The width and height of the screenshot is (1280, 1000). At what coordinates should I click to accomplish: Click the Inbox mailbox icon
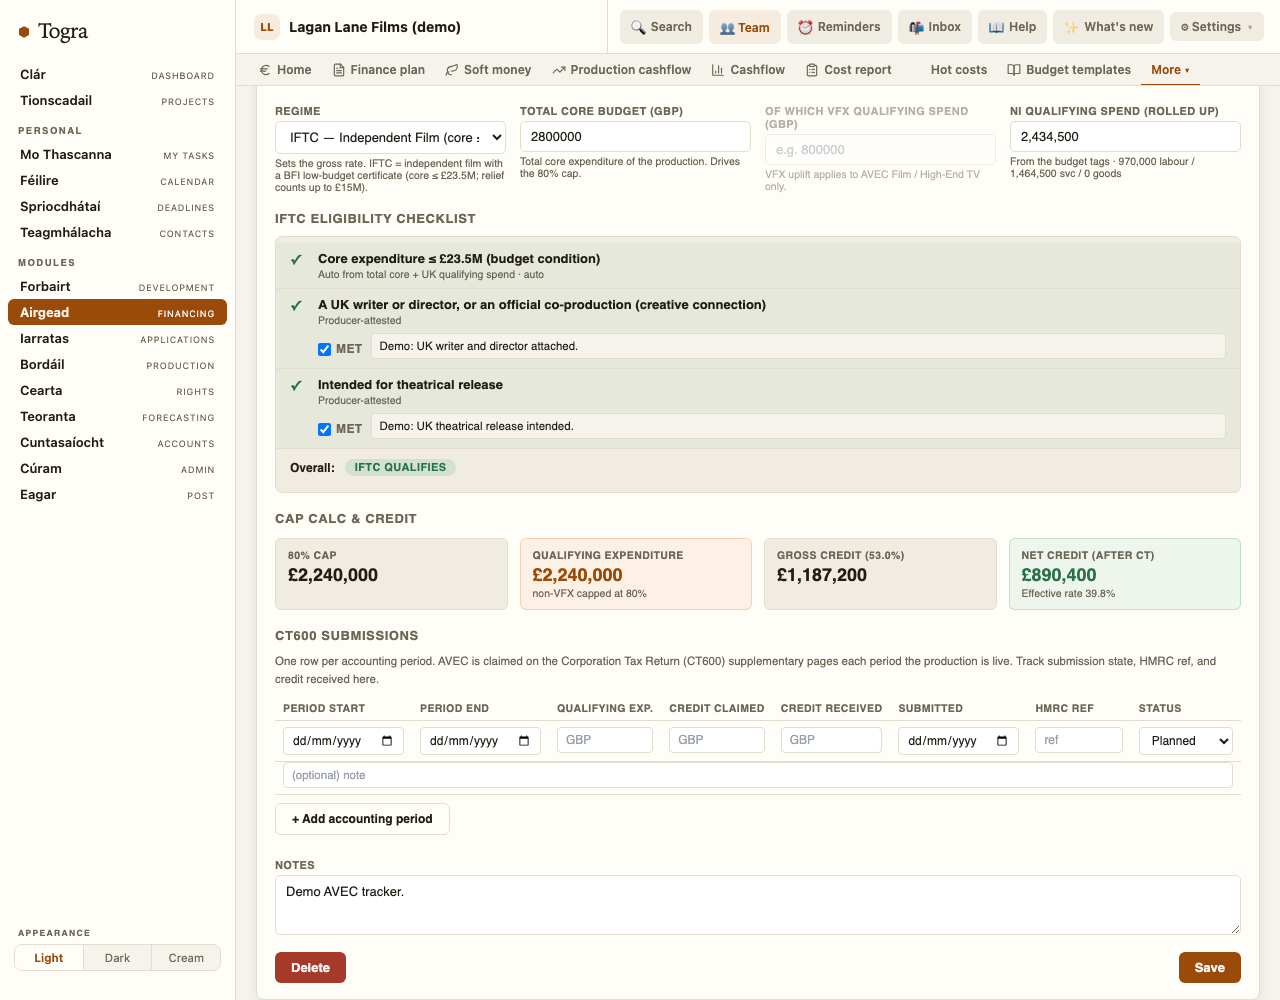coord(916,27)
